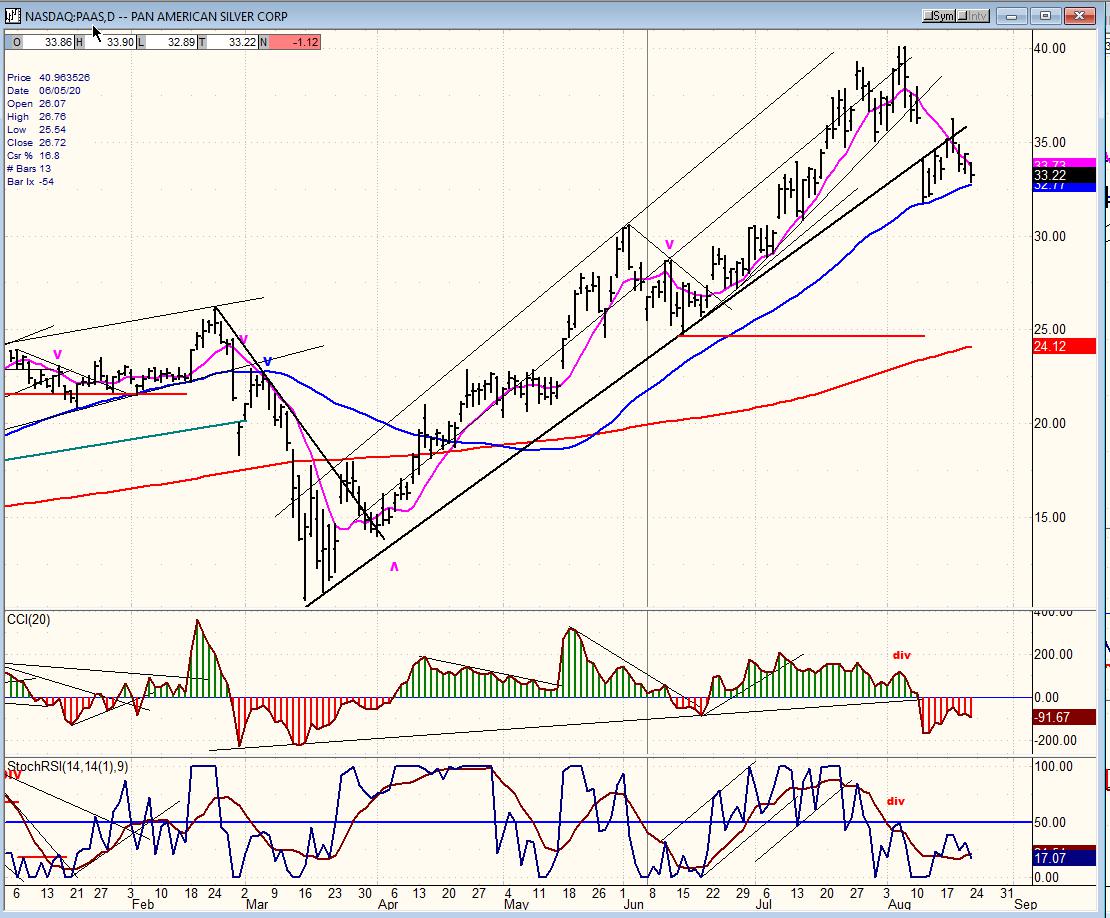Image resolution: width=1110 pixels, height=918 pixels.
Task: Click the black 33.22 last price tag
Action: pos(1063,176)
